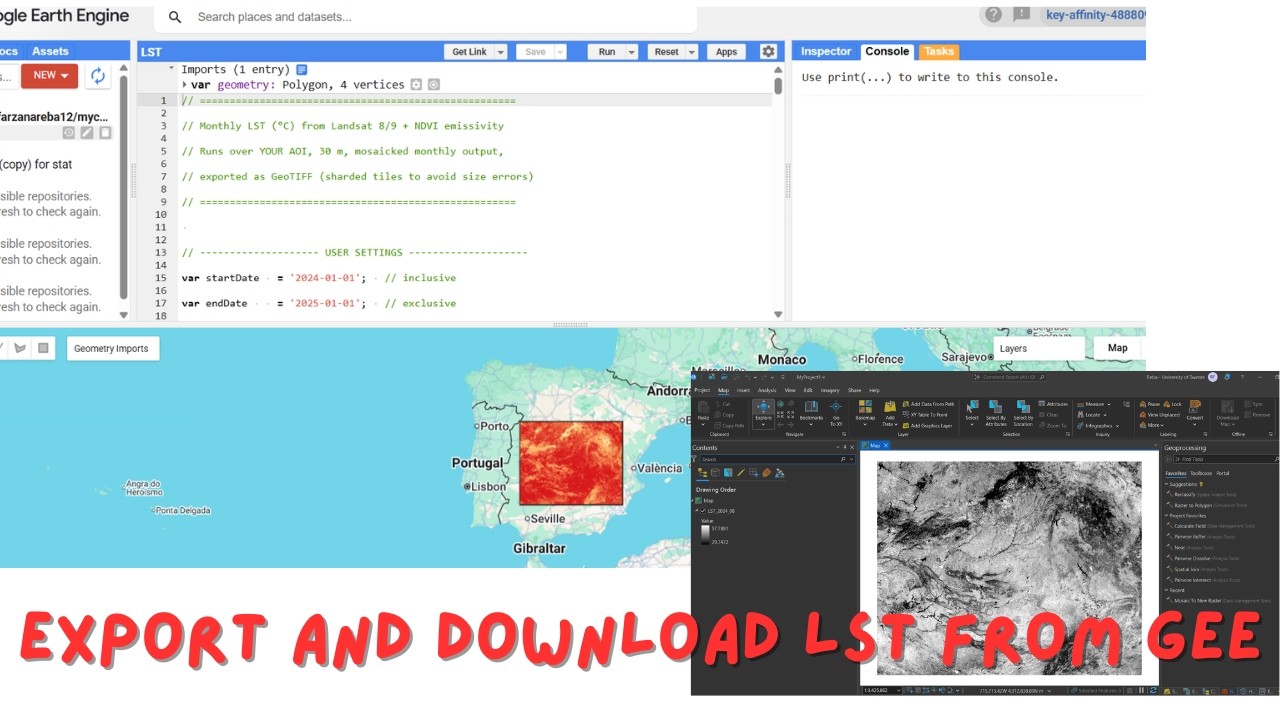Click Go To XY in ArcGIS Pro
The height and width of the screenshot is (720, 1280).
tap(836, 413)
